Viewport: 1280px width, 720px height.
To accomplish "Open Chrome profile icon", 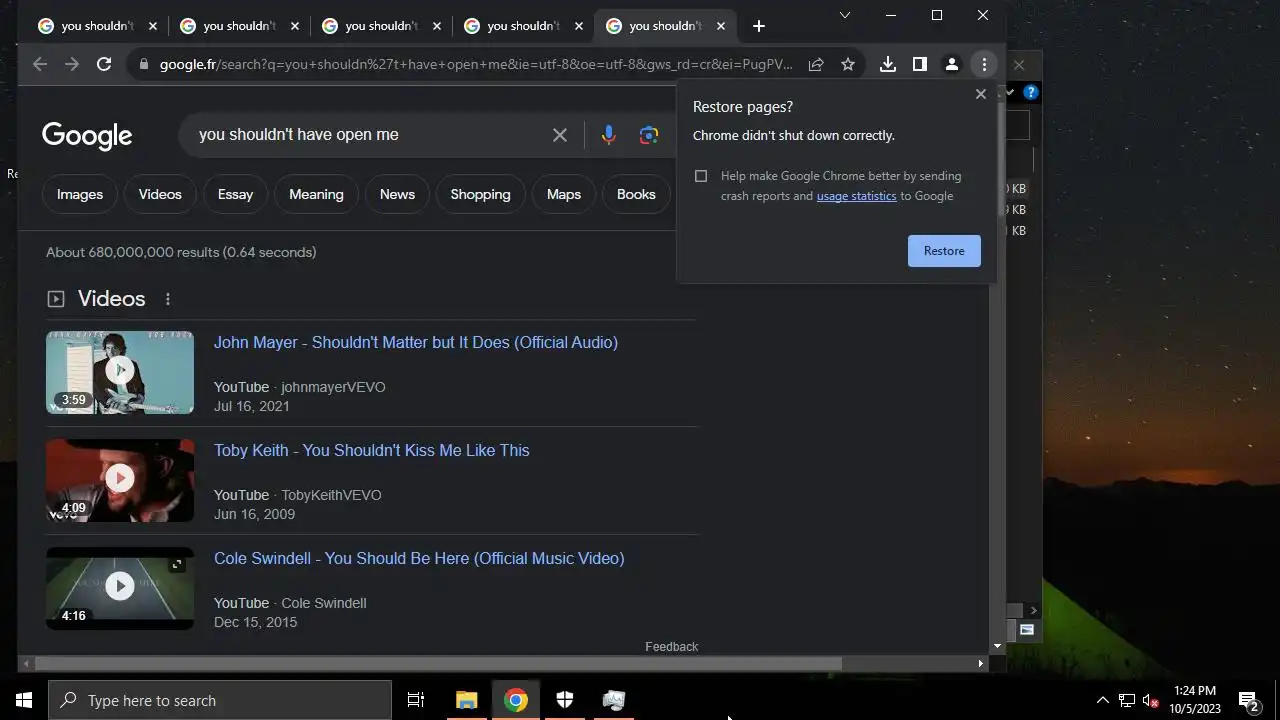I will [952, 64].
